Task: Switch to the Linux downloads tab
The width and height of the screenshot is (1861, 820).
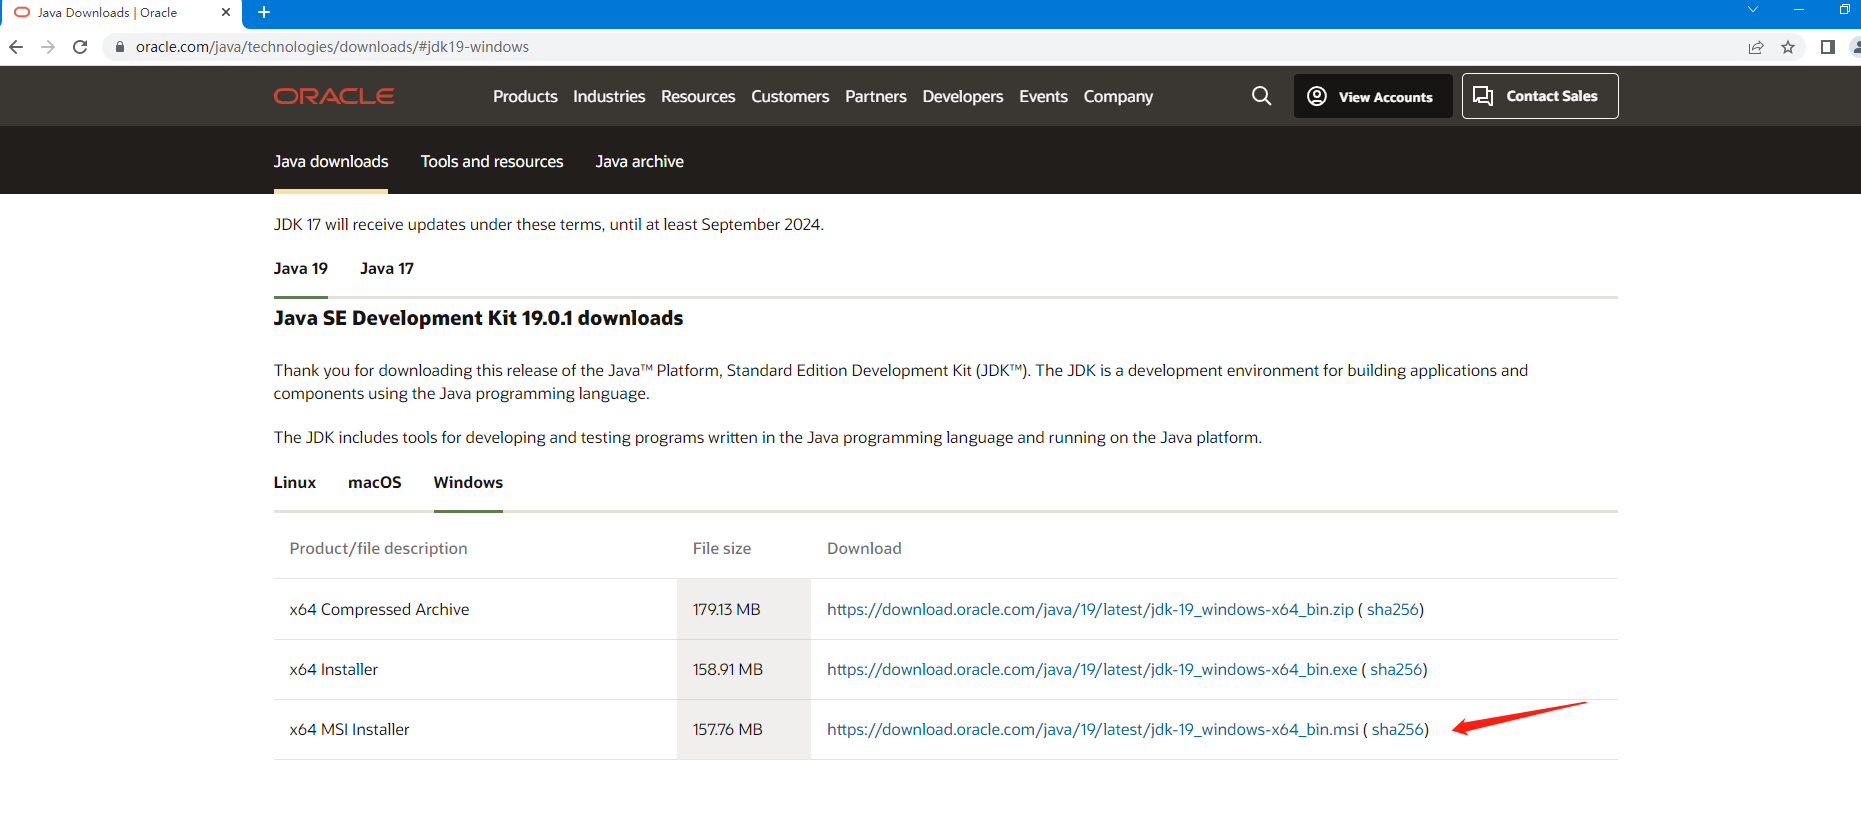Action: [295, 482]
